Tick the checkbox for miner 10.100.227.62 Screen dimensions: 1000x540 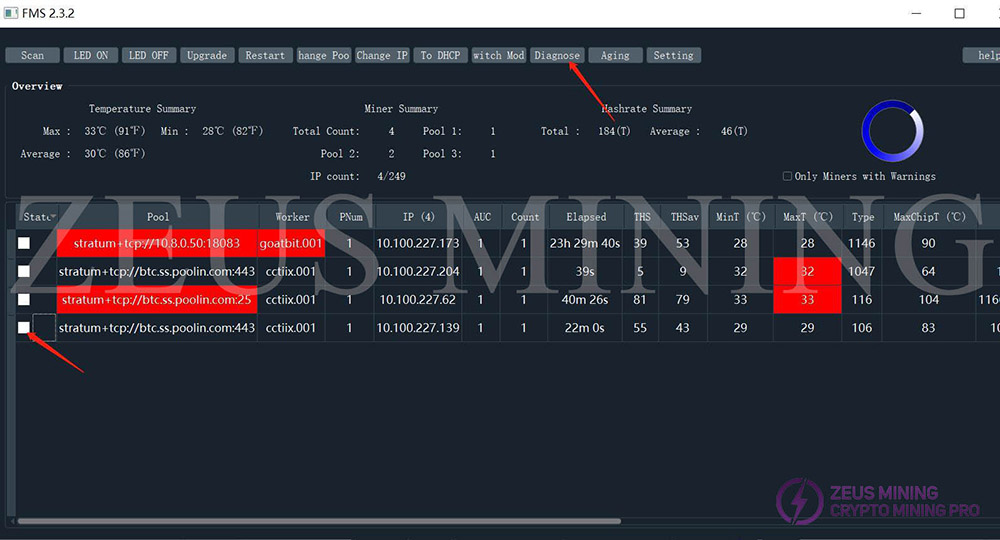tap(24, 299)
